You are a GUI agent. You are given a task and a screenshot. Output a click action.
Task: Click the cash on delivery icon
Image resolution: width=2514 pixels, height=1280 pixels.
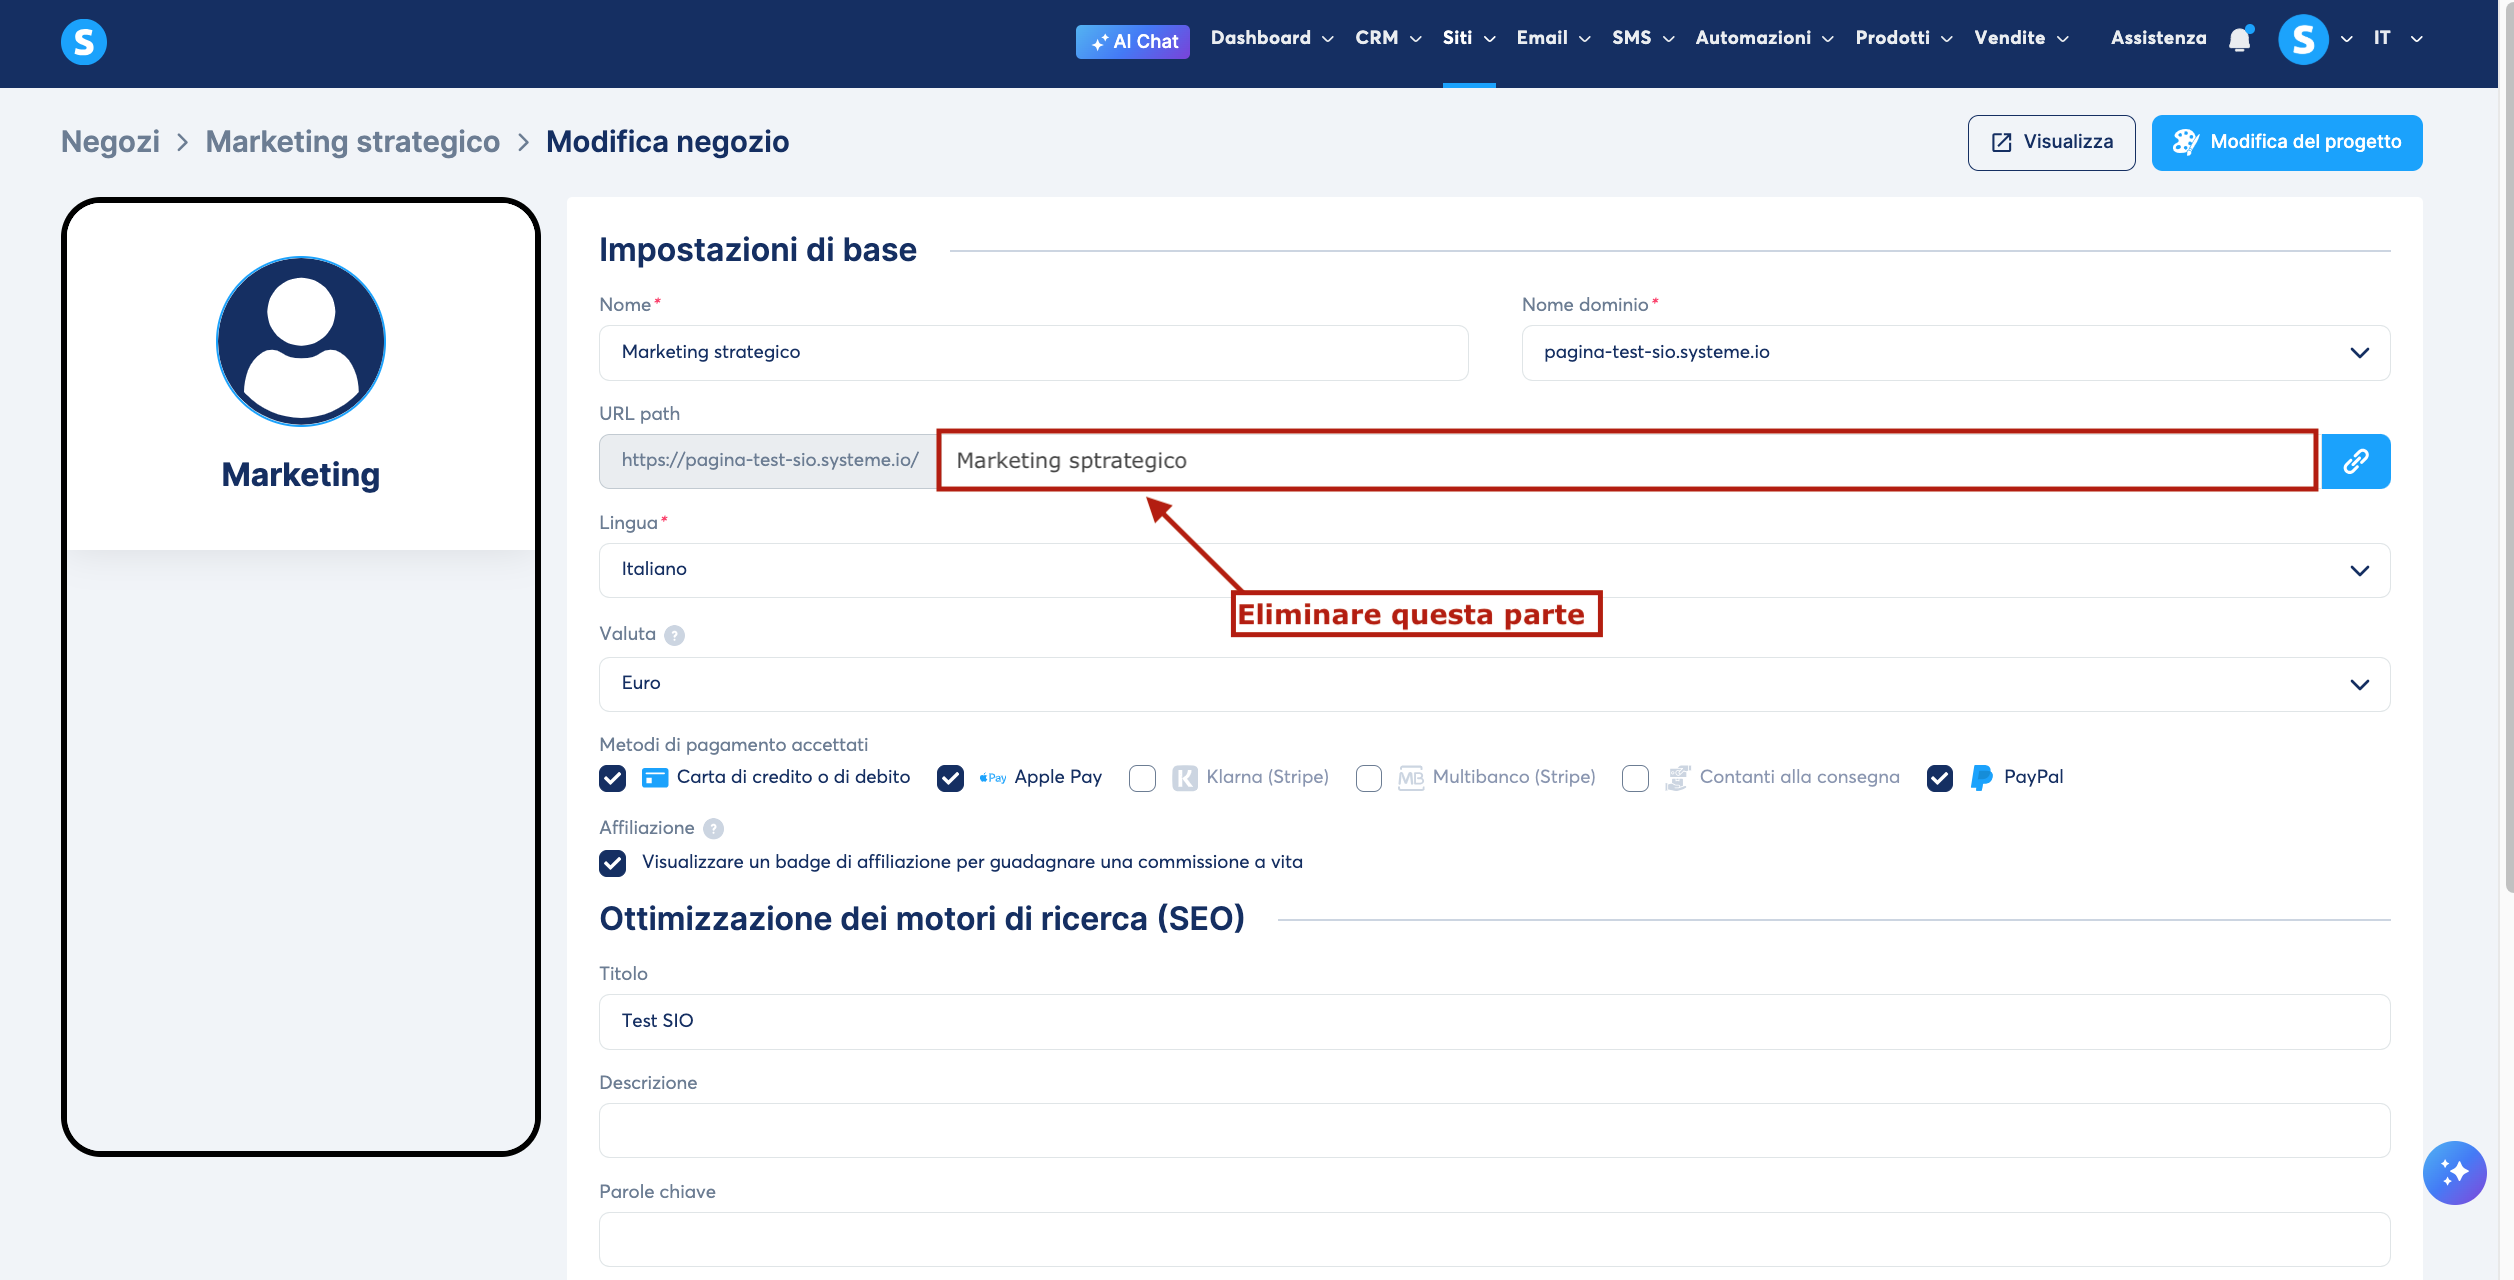pyautogui.click(x=1678, y=778)
